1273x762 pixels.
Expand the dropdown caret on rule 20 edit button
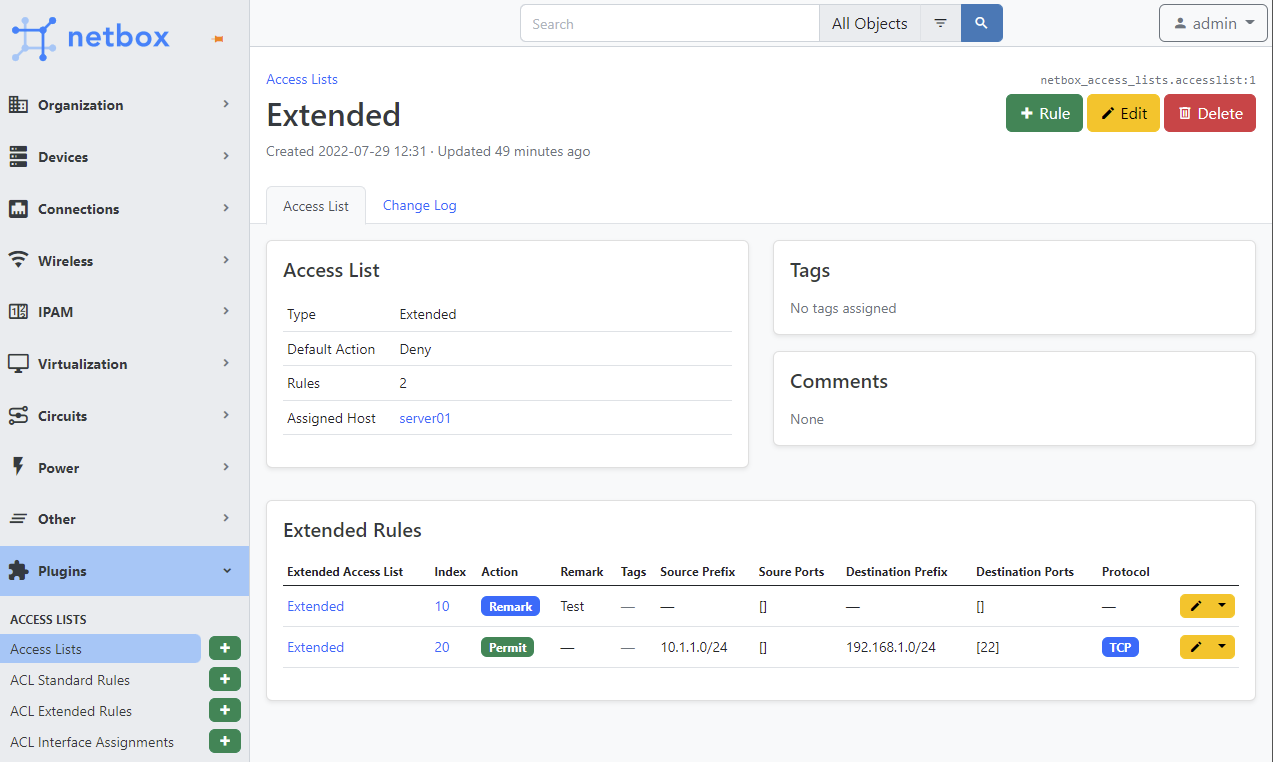click(x=1222, y=647)
